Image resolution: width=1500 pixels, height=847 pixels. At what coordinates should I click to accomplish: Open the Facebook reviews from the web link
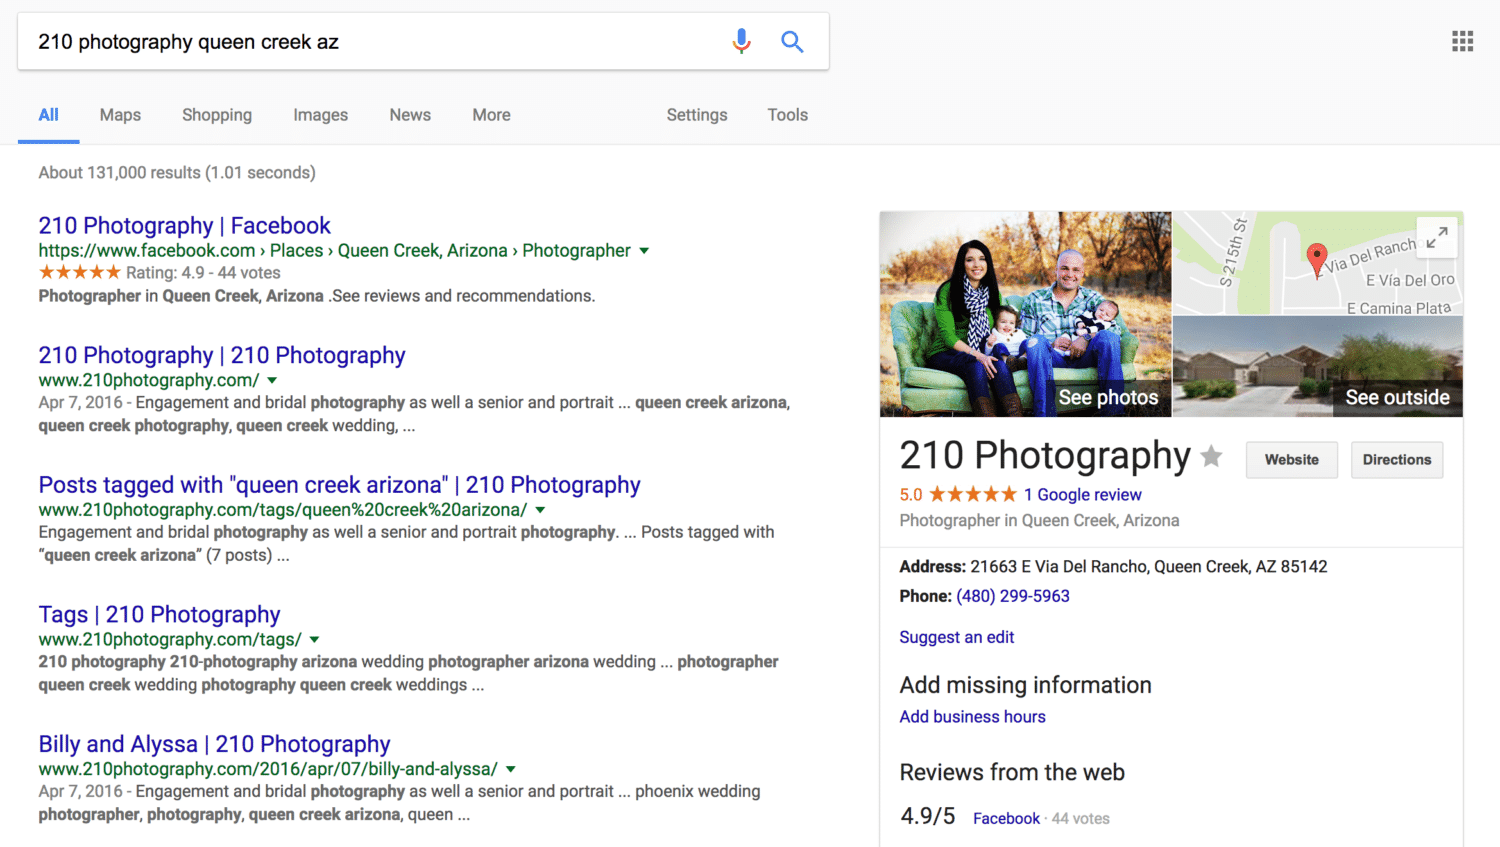coord(1006,818)
